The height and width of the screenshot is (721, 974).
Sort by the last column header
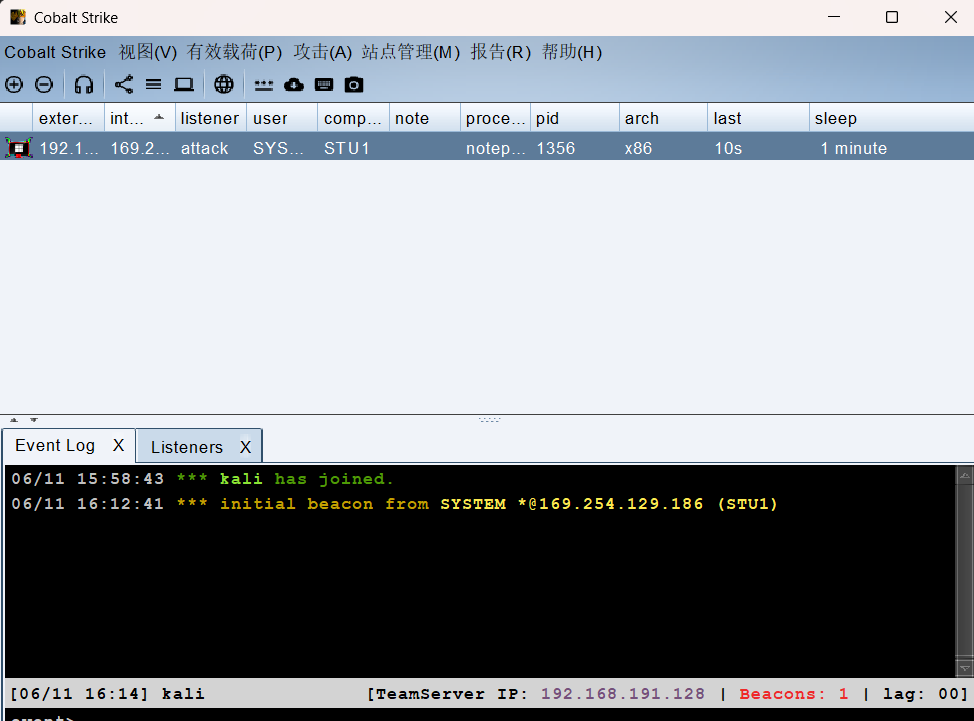(x=758, y=118)
